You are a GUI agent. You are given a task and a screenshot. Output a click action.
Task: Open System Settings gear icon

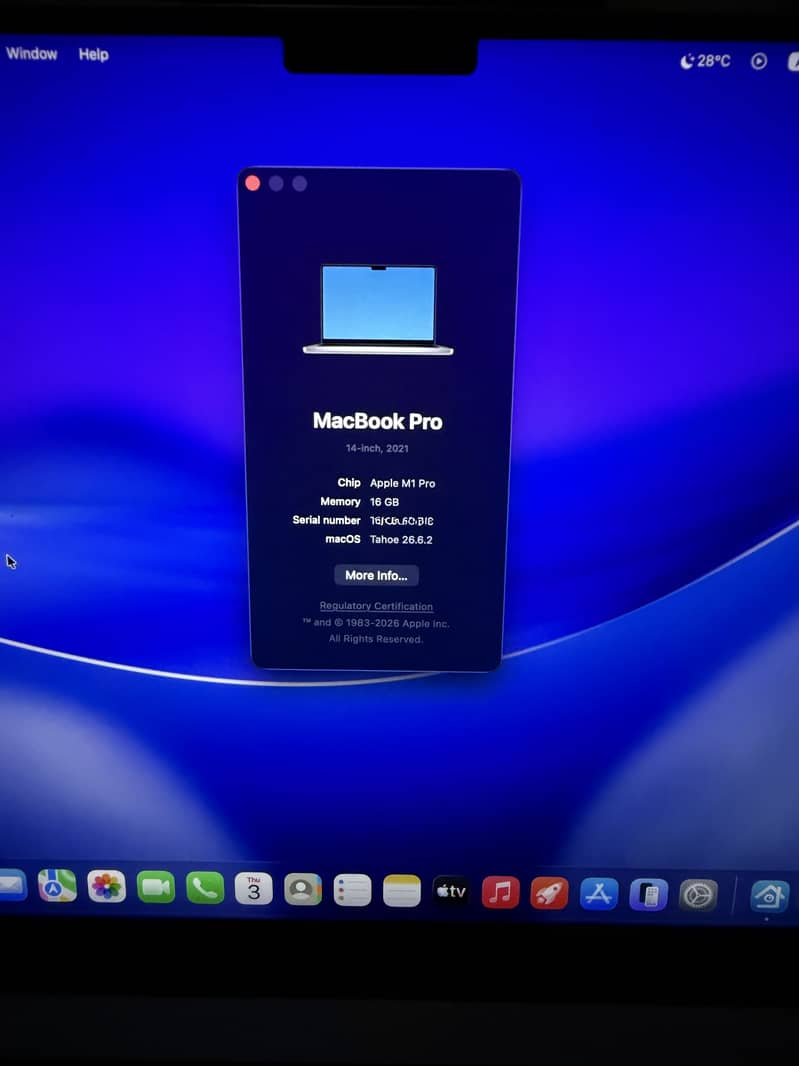pos(698,895)
